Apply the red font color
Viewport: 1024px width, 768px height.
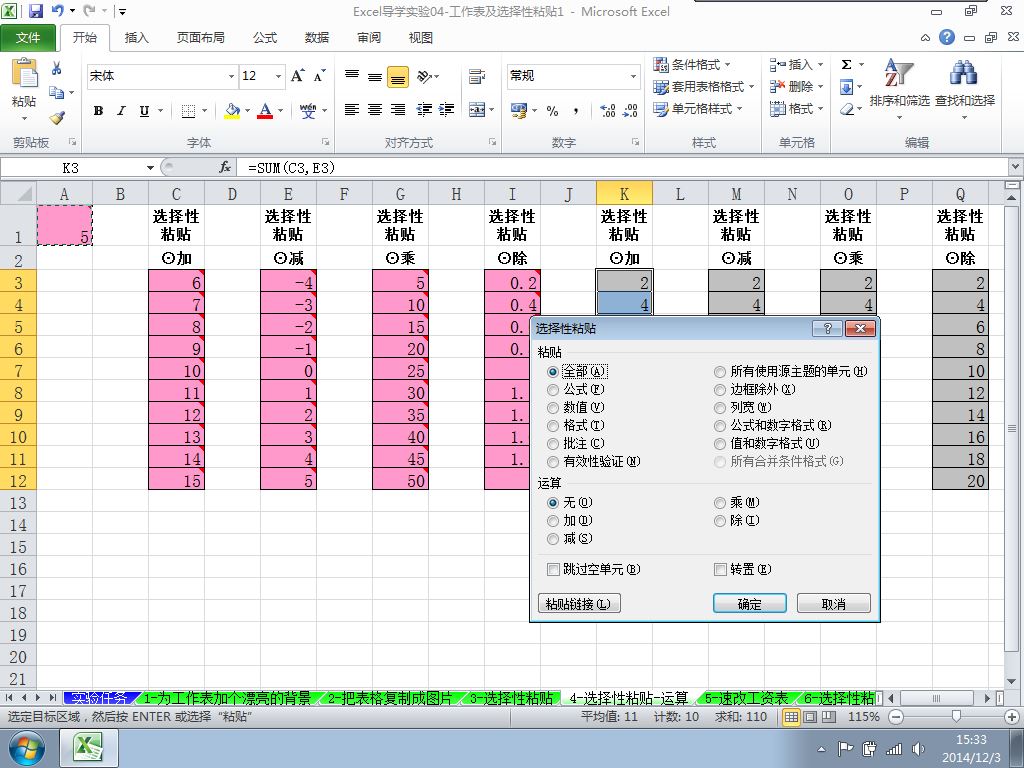pyautogui.click(x=264, y=111)
